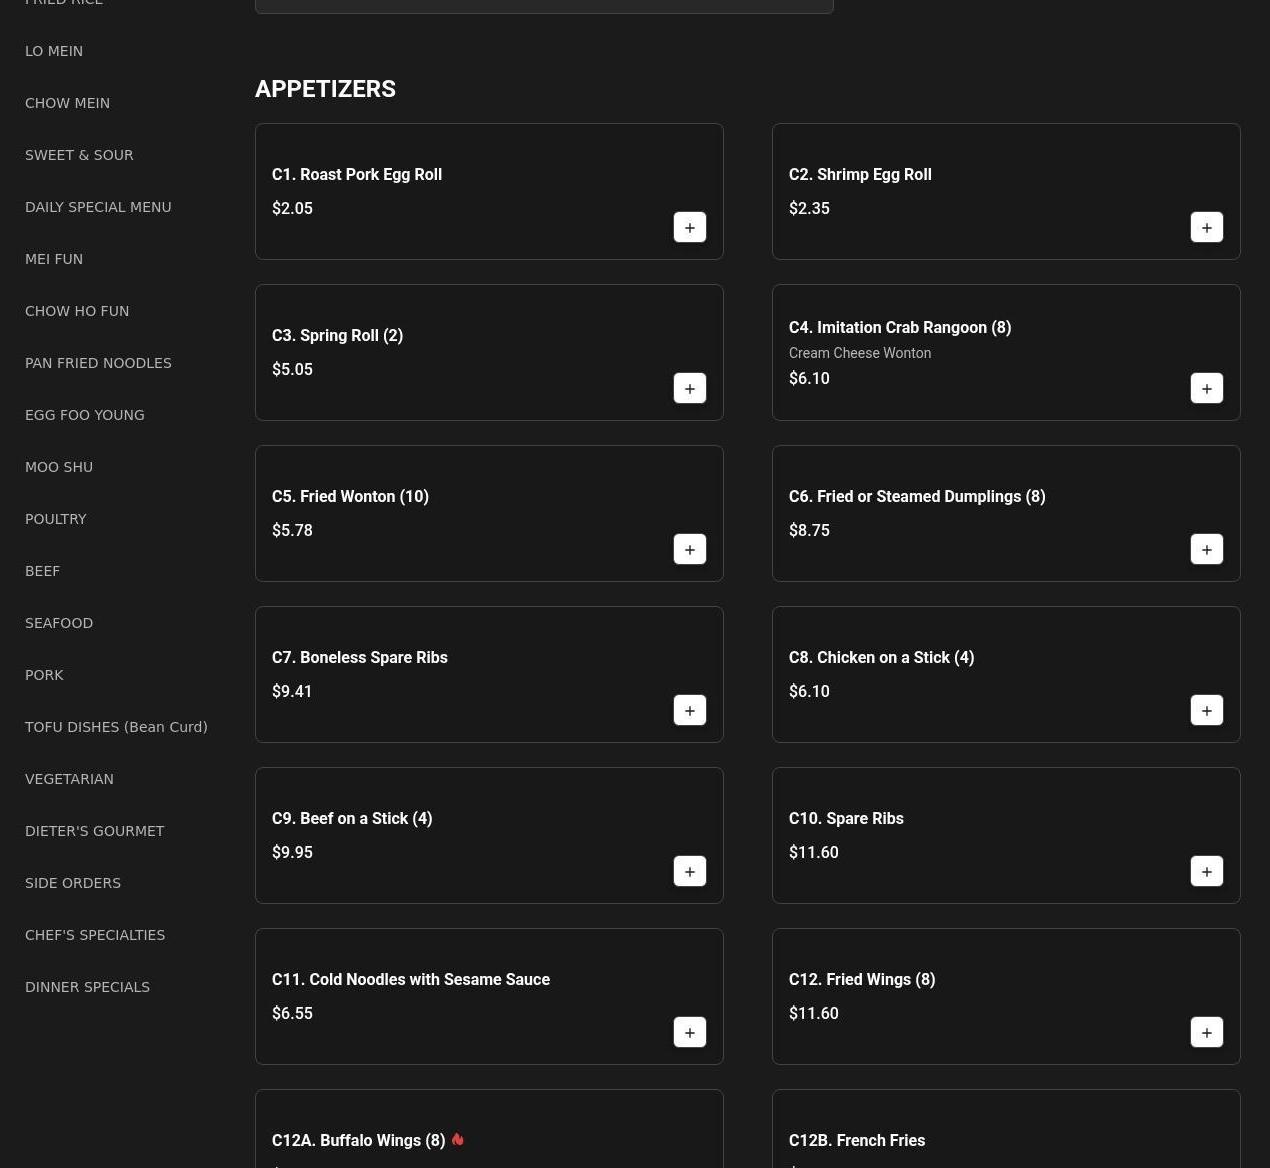Add C11 Cold Noodles with Sesame Sauce

[690, 1032]
